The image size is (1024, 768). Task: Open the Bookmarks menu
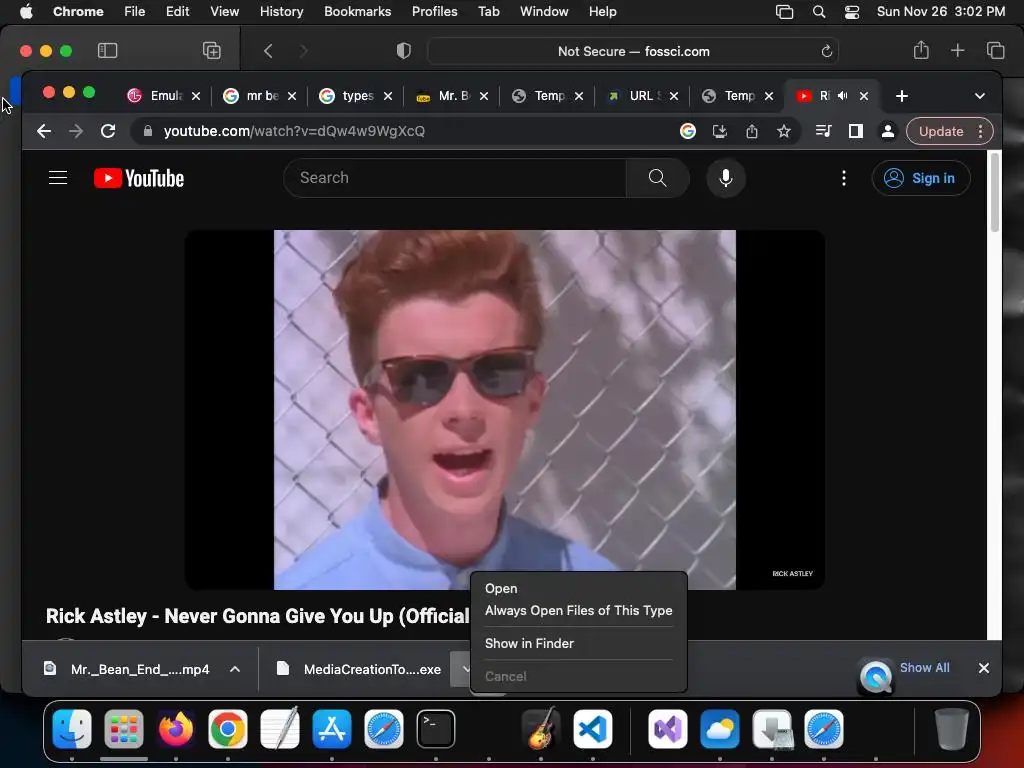tap(357, 11)
